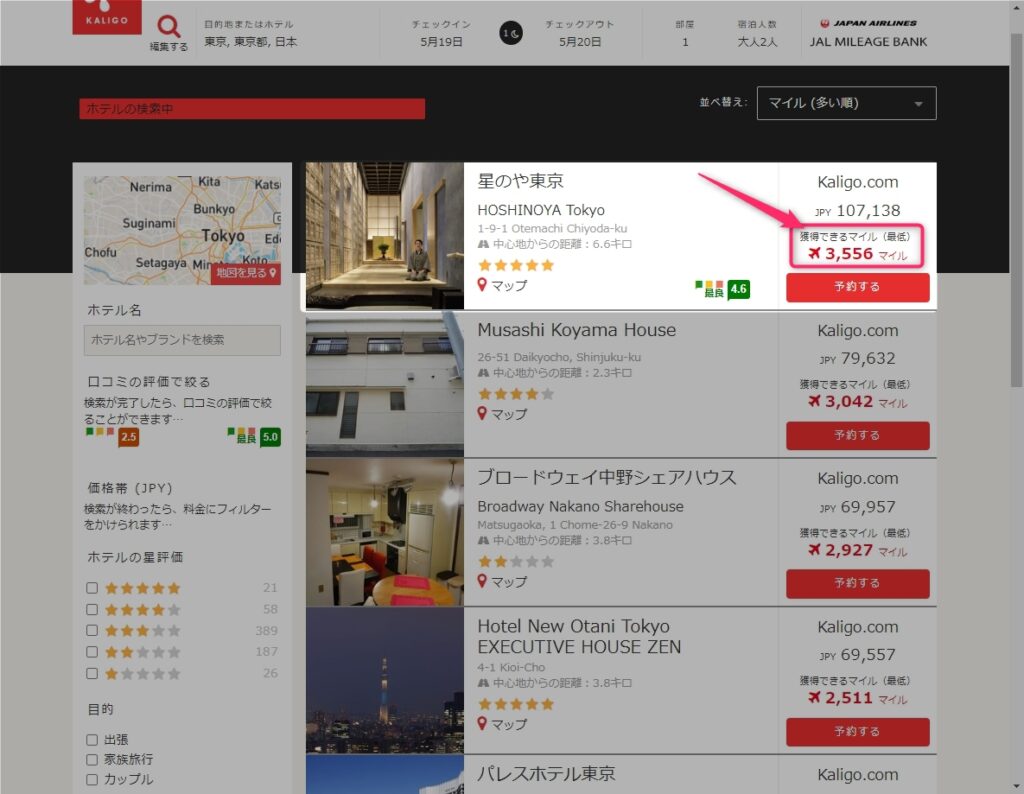
Task: Check the カップル purpose filter
Action: pos(92,780)
